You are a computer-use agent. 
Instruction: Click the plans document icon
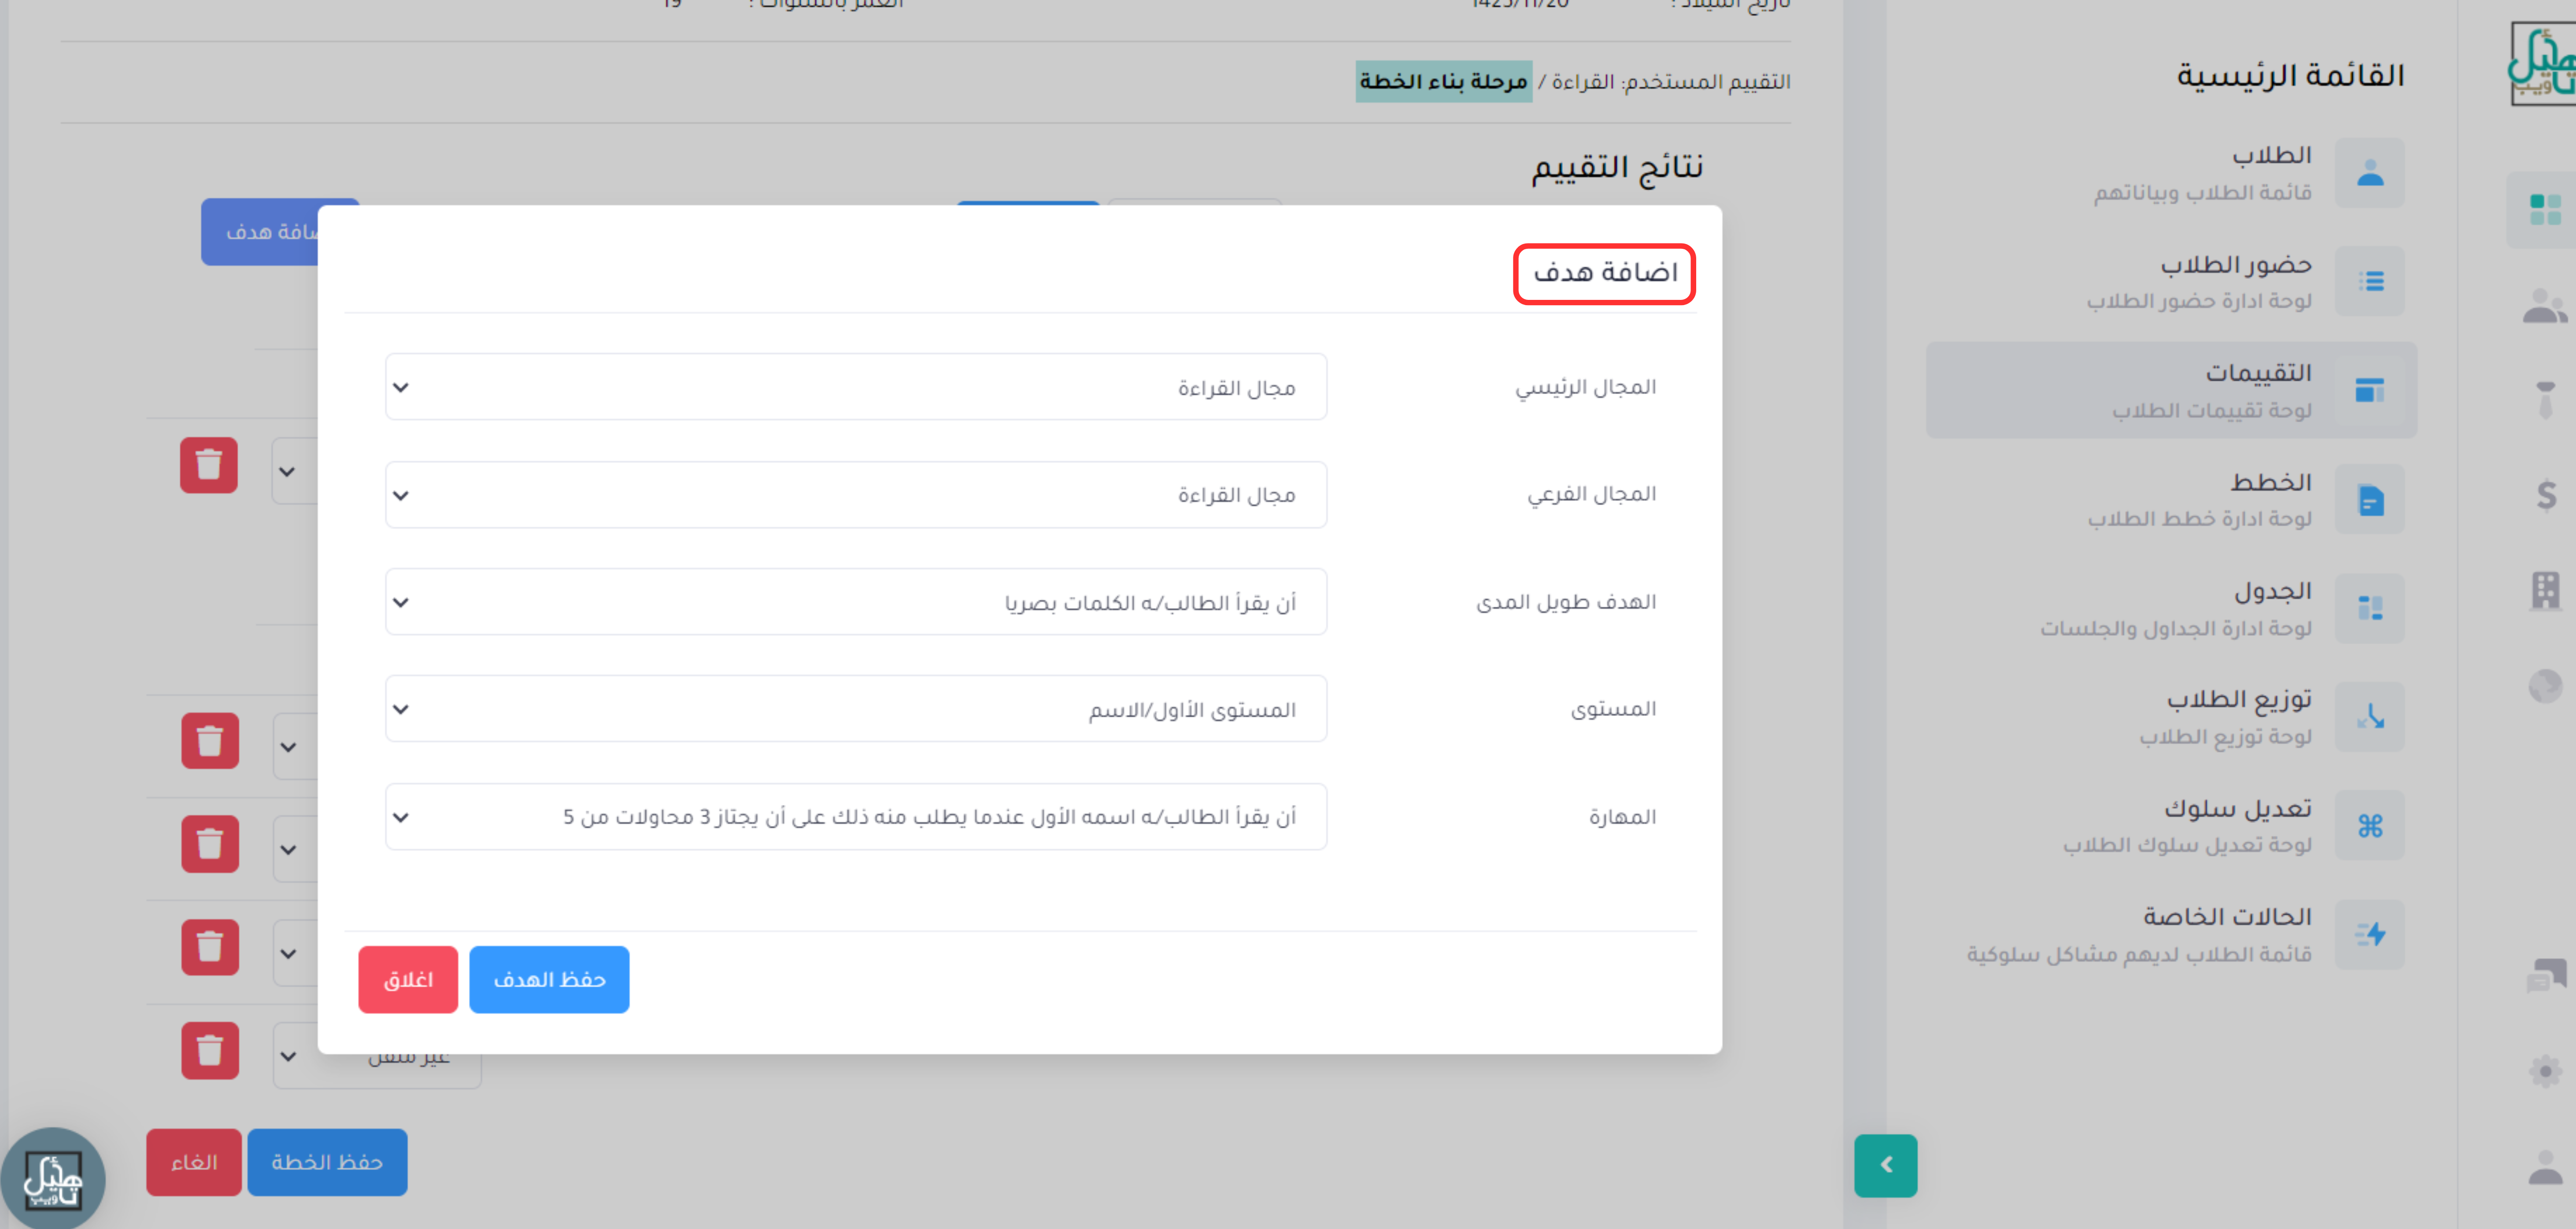pos(2370,499)
